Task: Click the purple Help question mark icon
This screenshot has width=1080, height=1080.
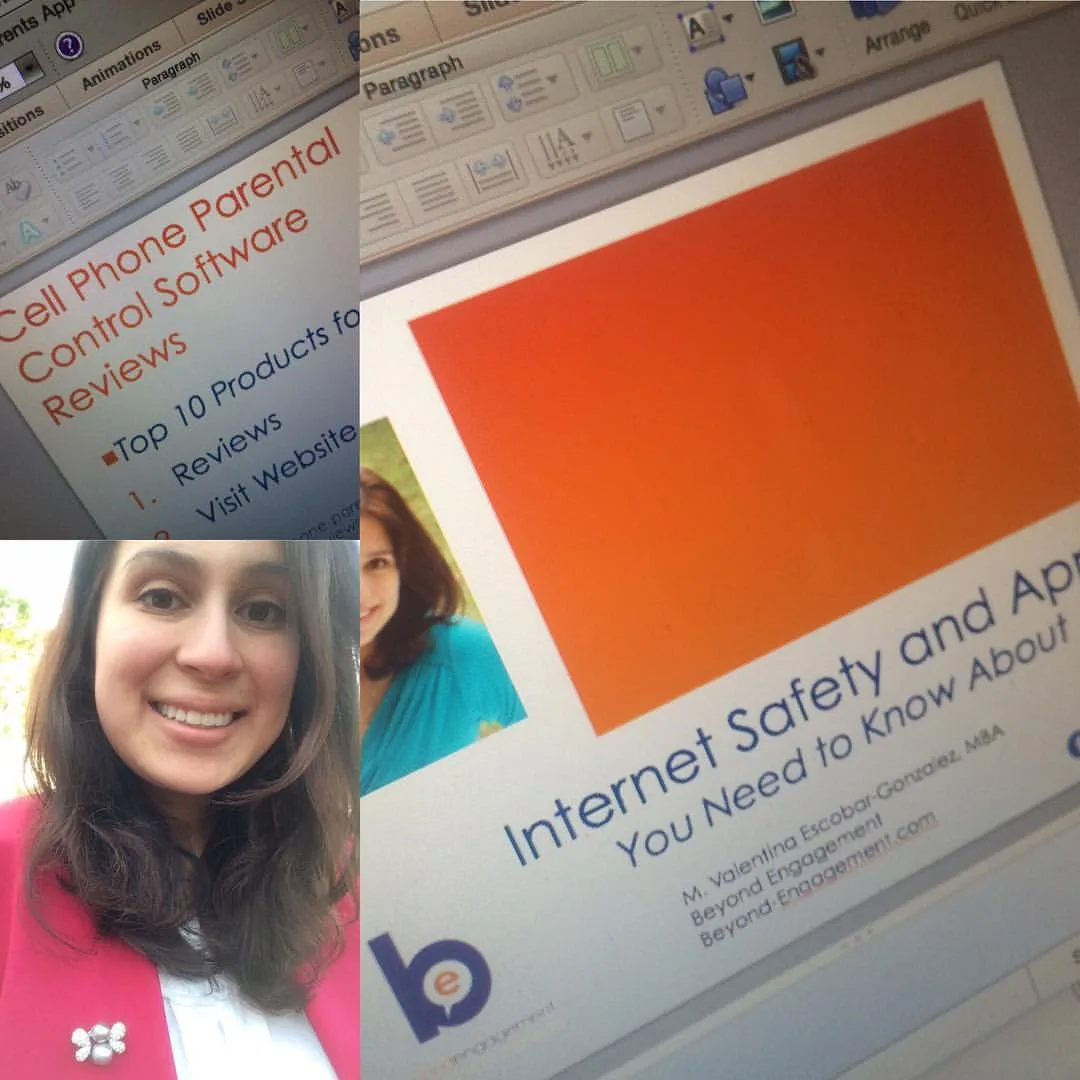Action: (69, 47)
